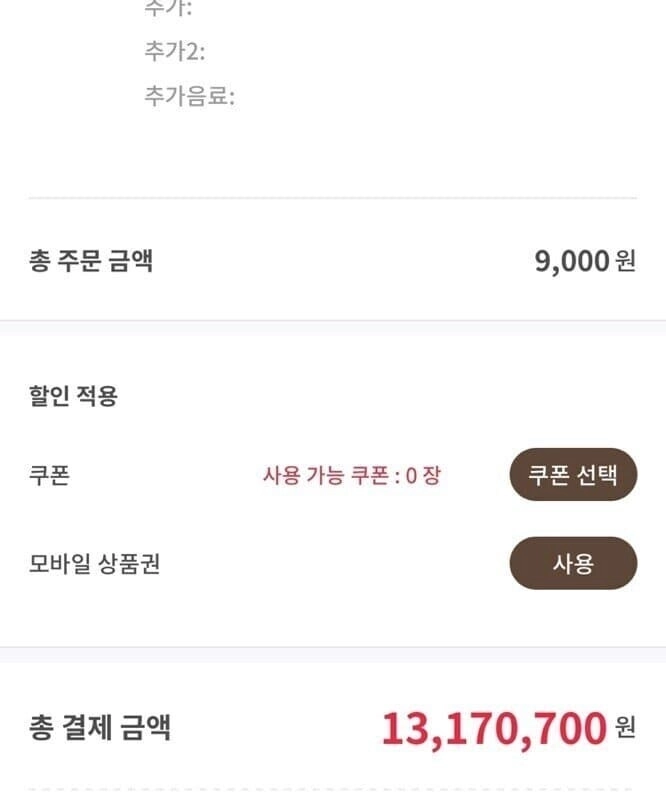Select the red 13,170,700 payment total
This screenshot has width=666, height=800.
[494, 729]
